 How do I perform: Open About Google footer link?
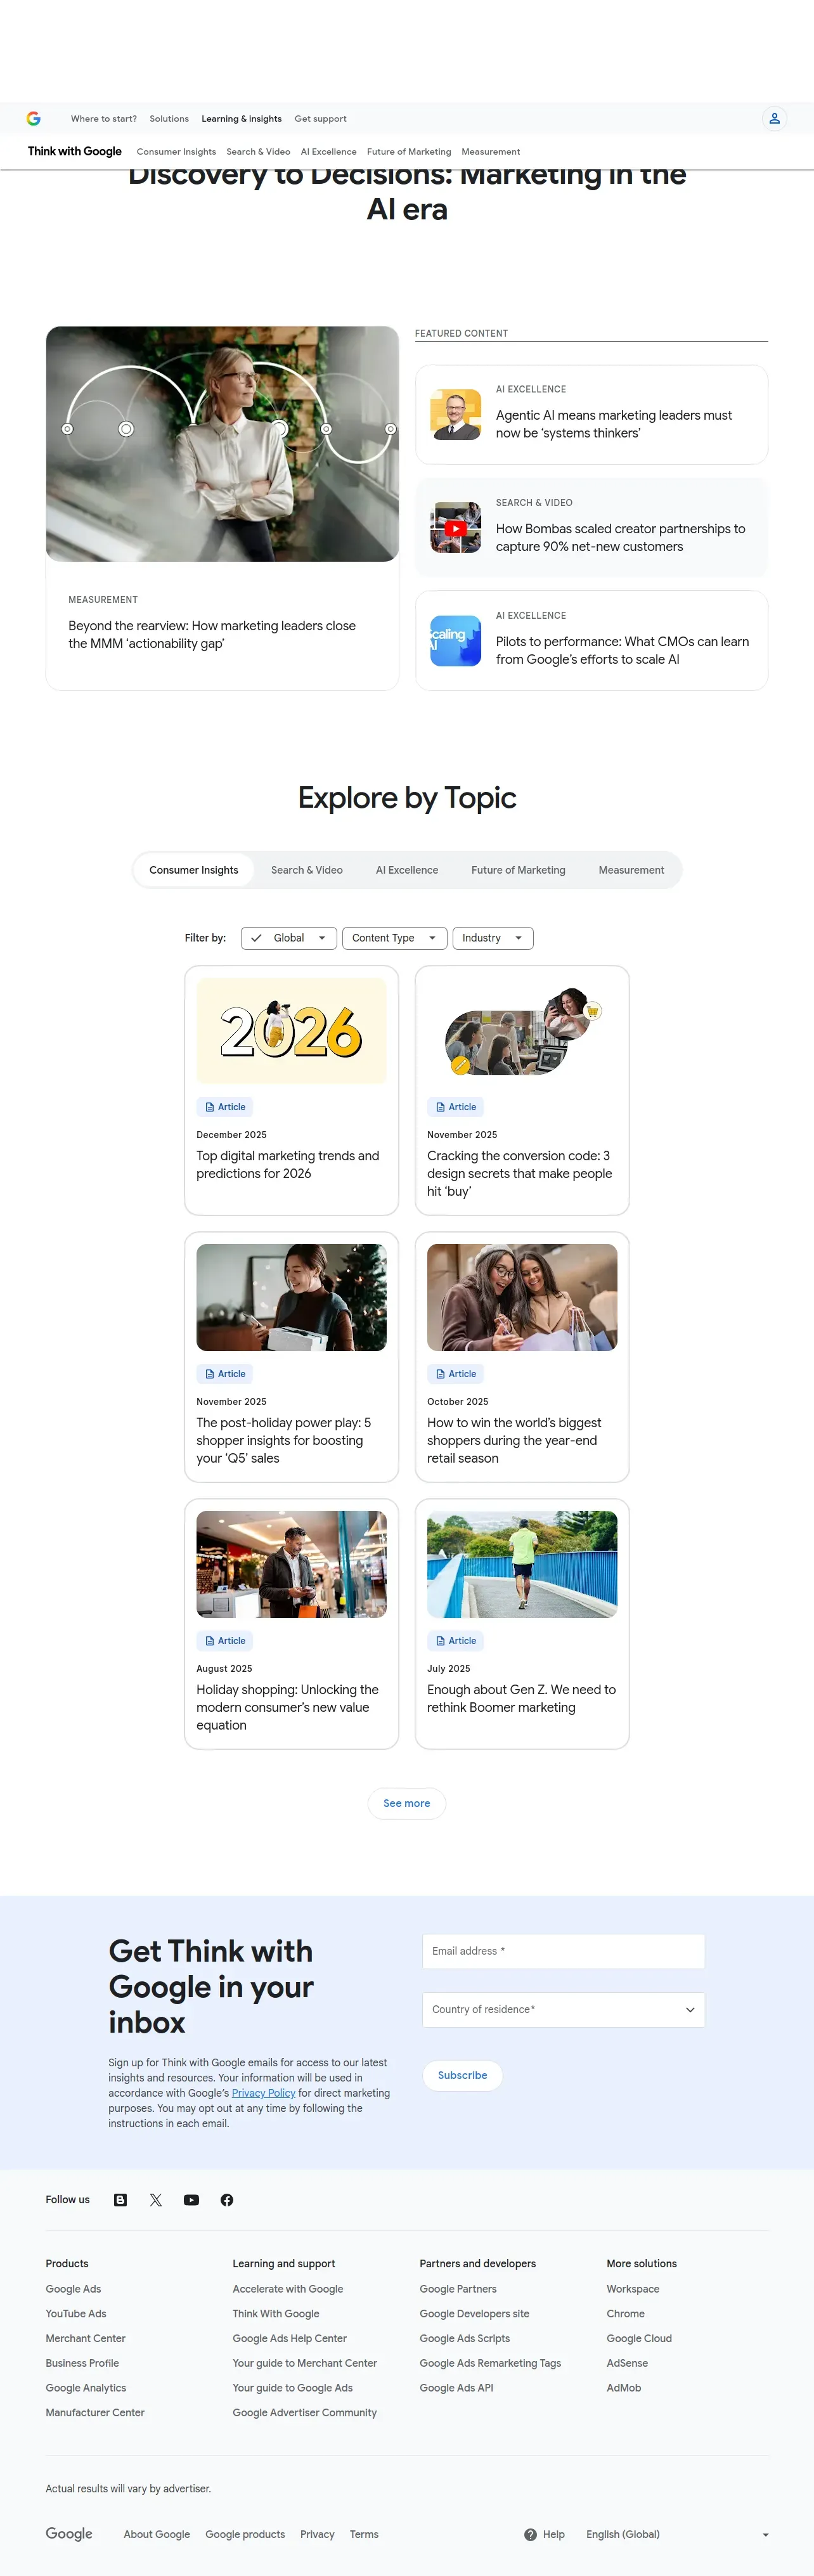157,2534
